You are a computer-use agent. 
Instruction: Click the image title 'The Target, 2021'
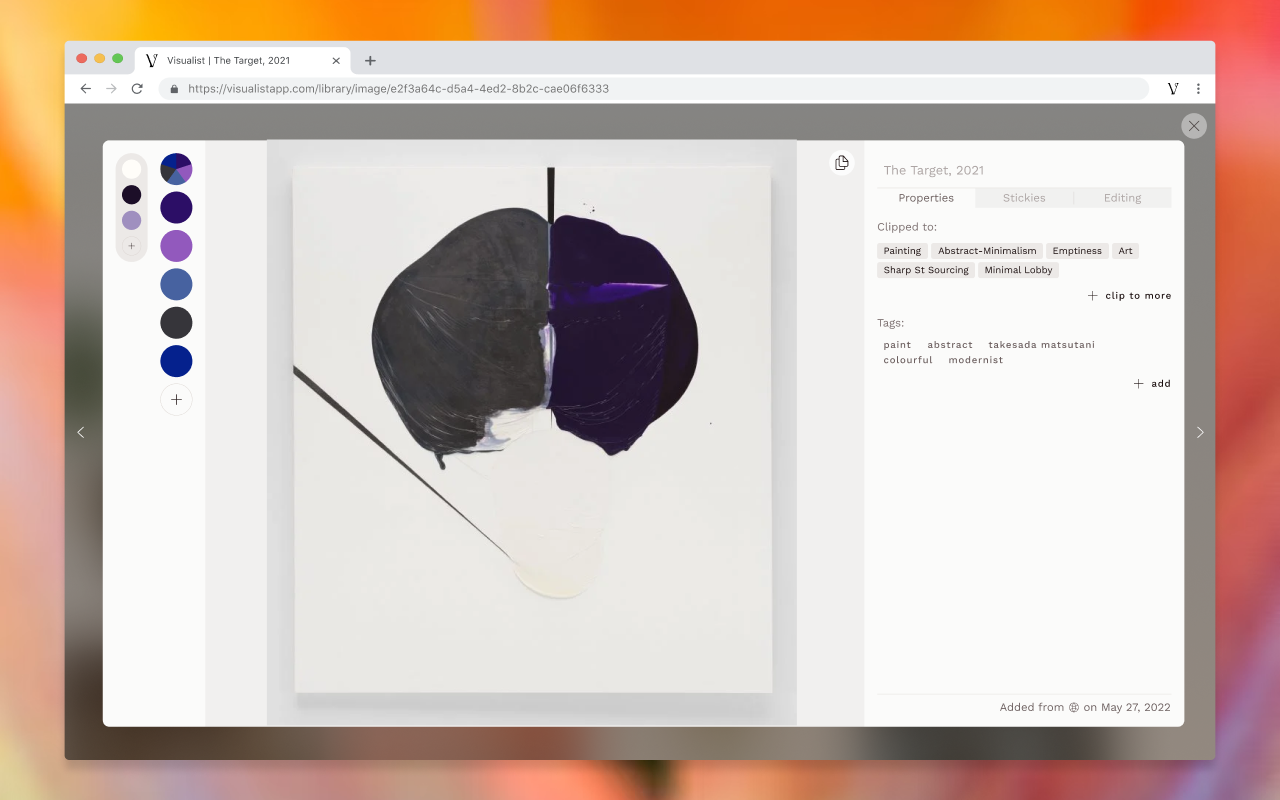pos(934,170)
